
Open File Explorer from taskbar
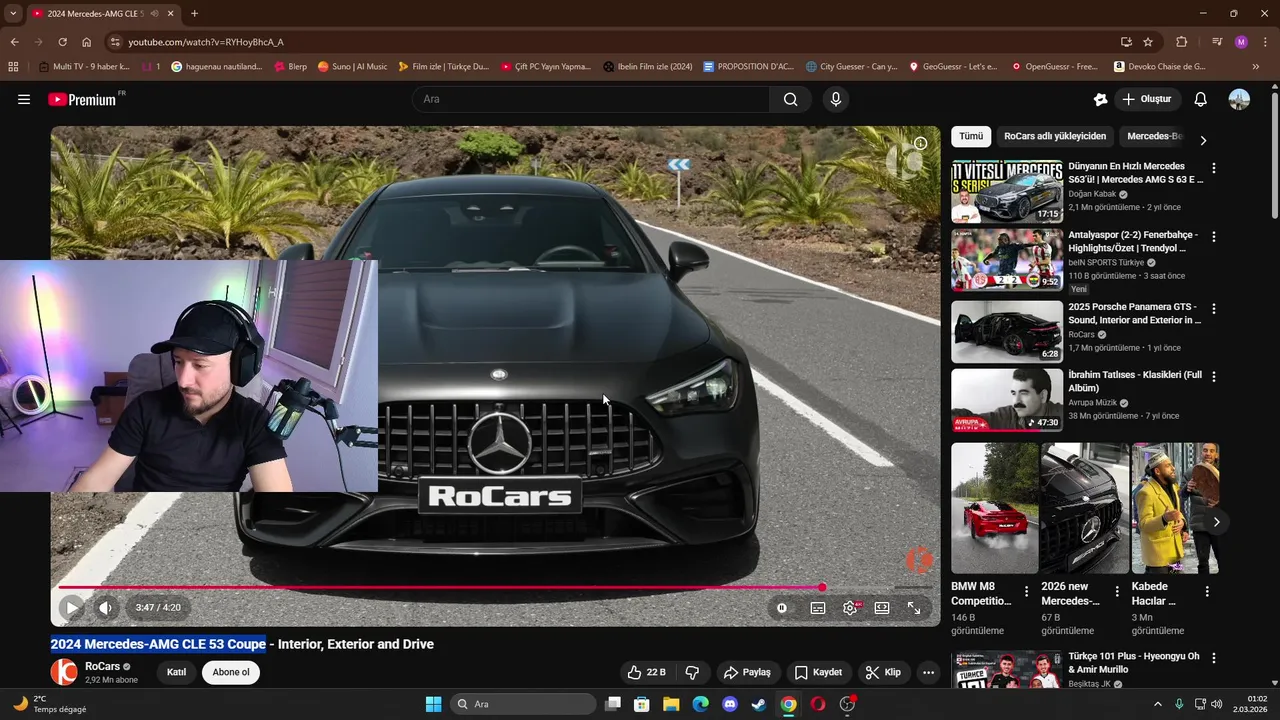point(670,704)
